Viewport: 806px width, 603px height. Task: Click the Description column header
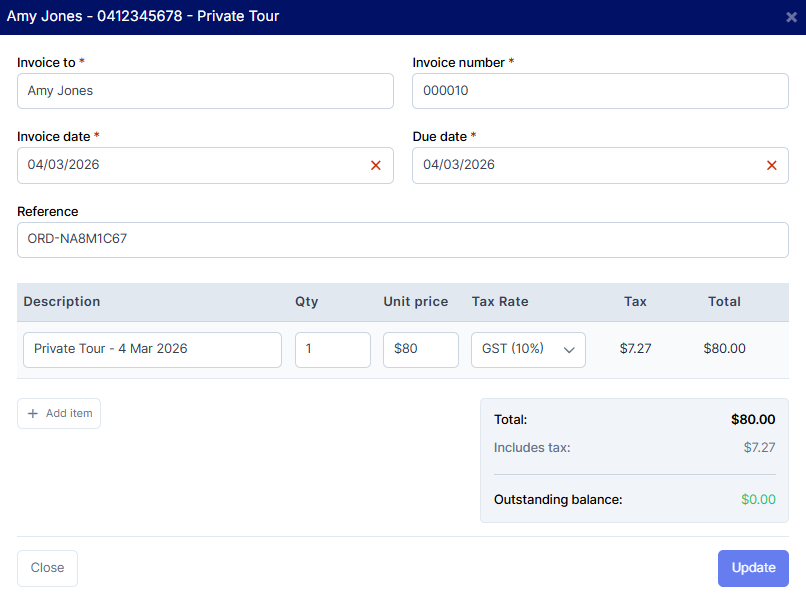pos(62,302)
